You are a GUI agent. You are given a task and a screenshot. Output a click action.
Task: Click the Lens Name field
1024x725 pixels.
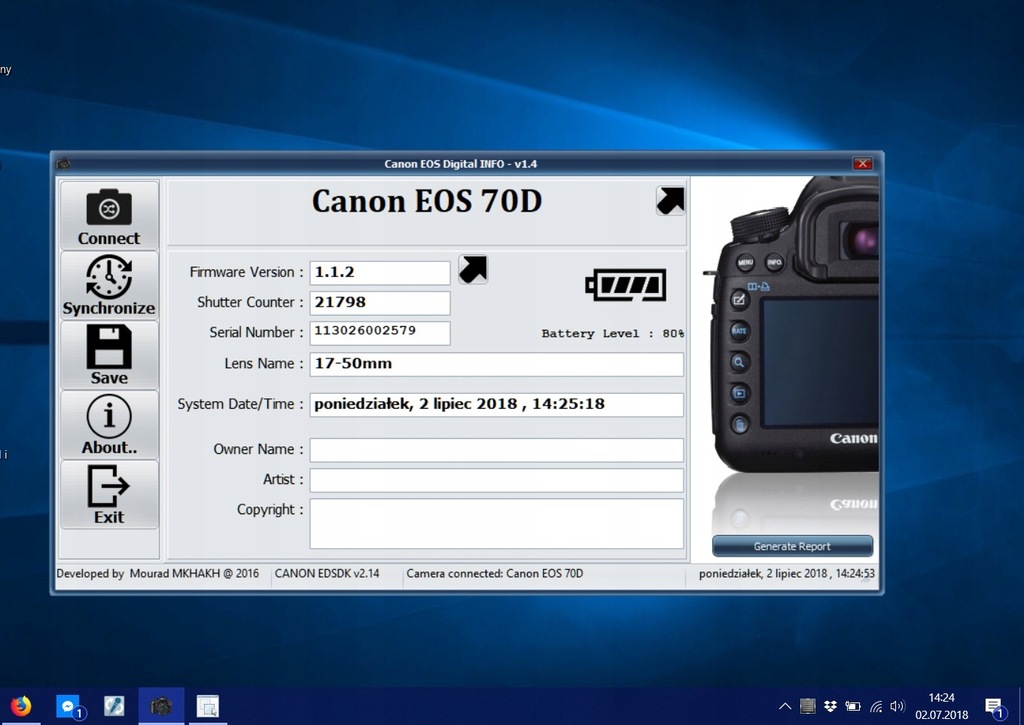point(496,364)
